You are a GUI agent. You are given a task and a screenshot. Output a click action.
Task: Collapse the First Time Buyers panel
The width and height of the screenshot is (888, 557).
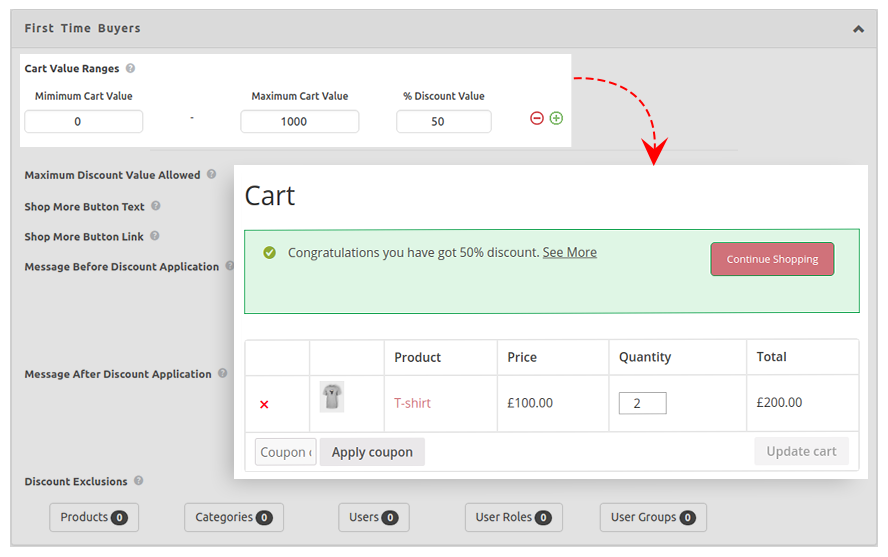tap(858, 29)
